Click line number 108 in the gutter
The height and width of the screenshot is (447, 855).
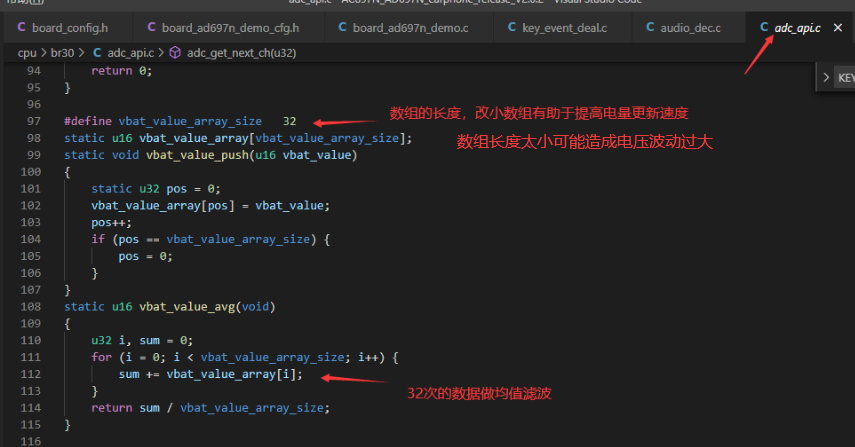click(31, 306)
